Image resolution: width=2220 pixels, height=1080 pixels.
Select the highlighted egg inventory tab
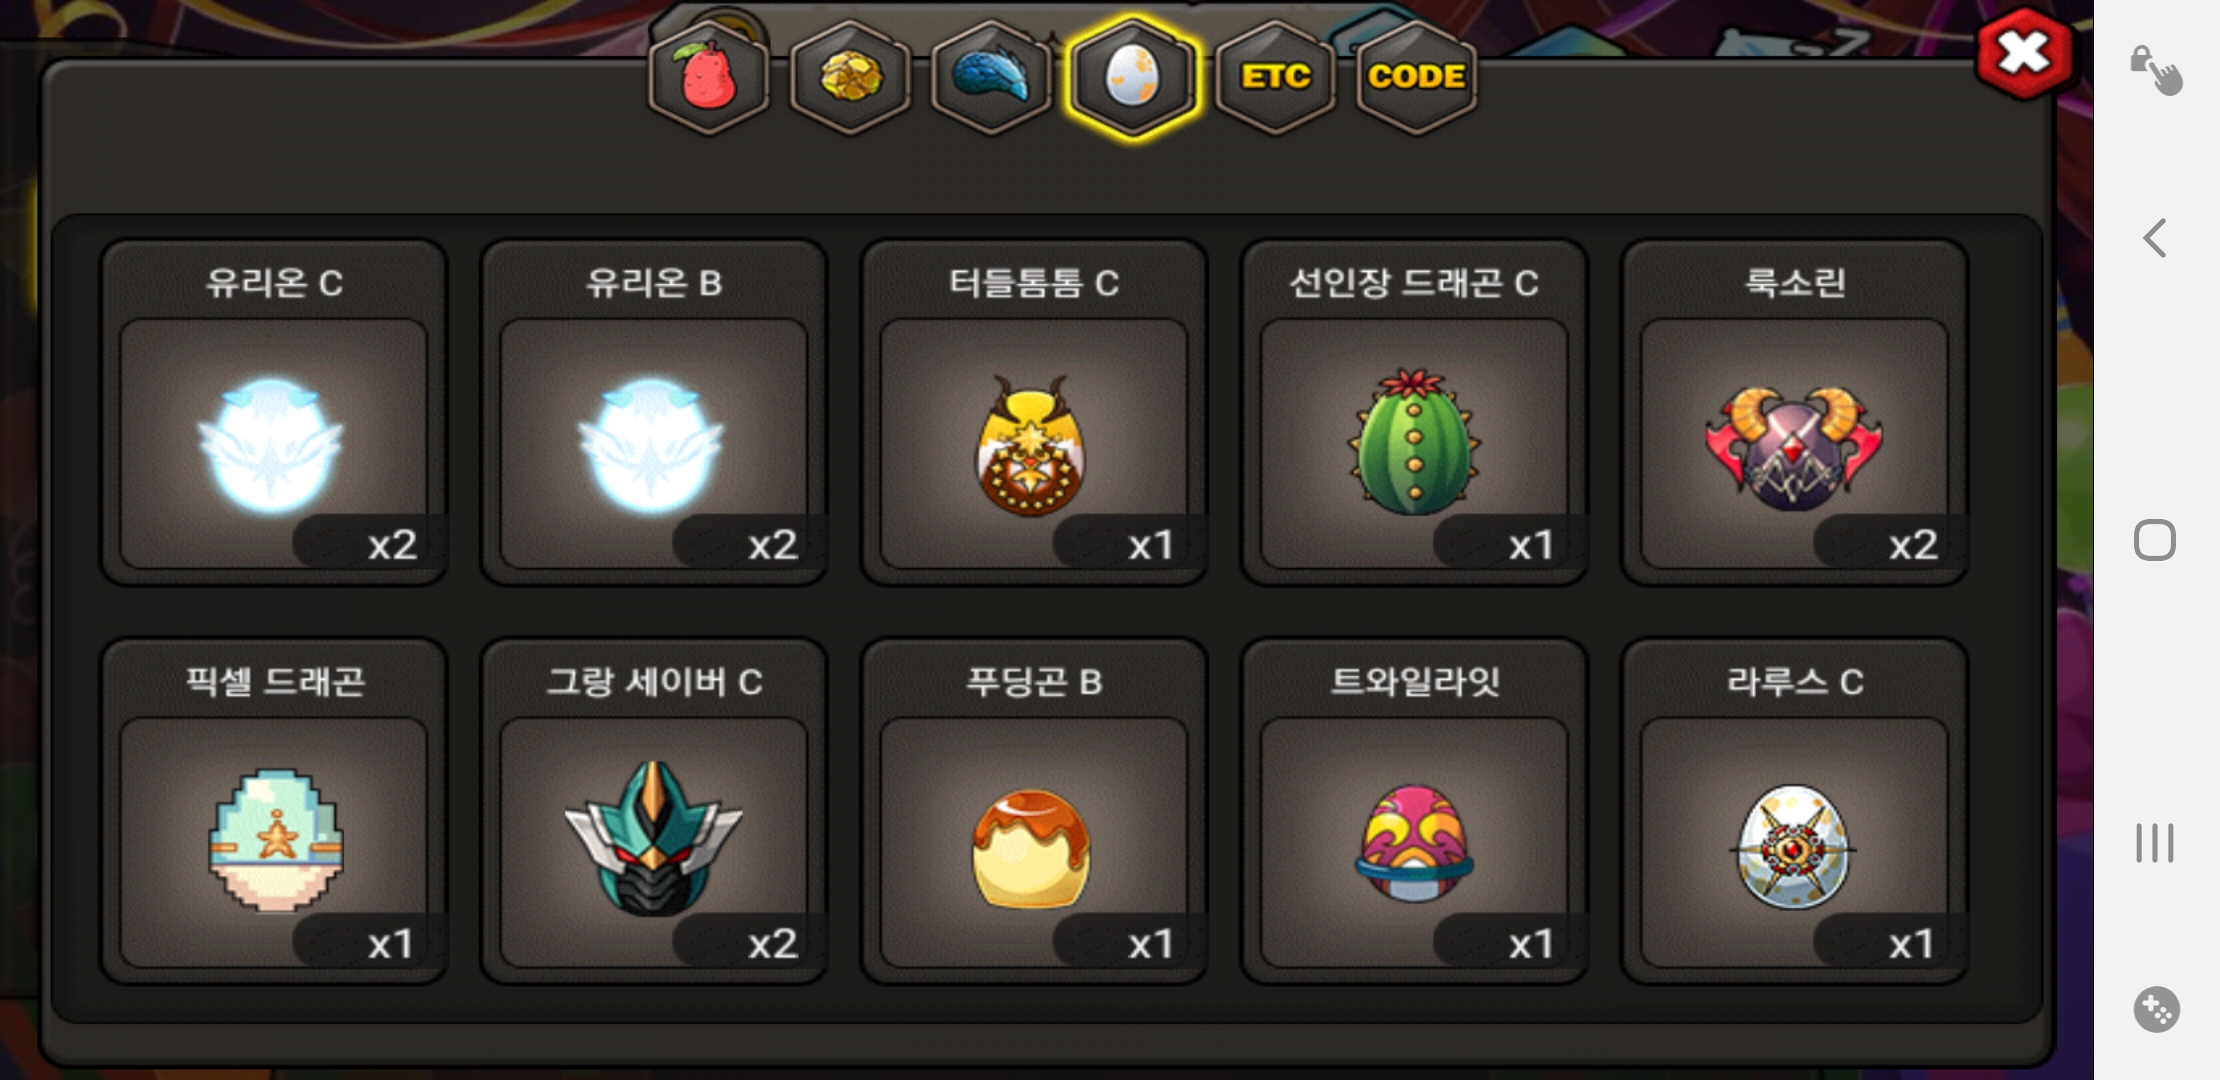coord(1132,78)
